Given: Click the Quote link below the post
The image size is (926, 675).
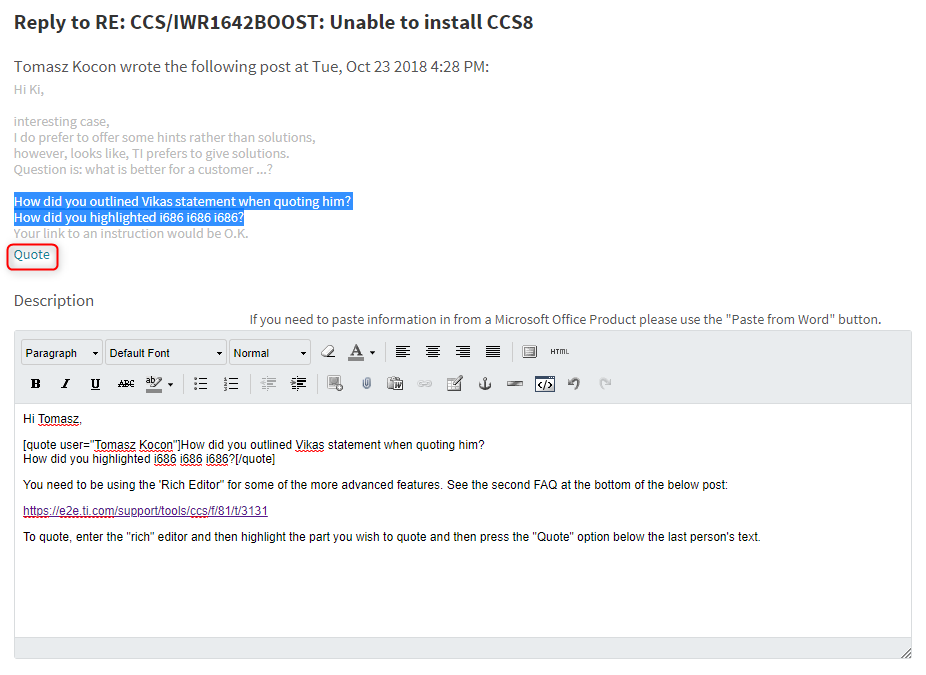Looking at the screenshot, I should 32,255.
